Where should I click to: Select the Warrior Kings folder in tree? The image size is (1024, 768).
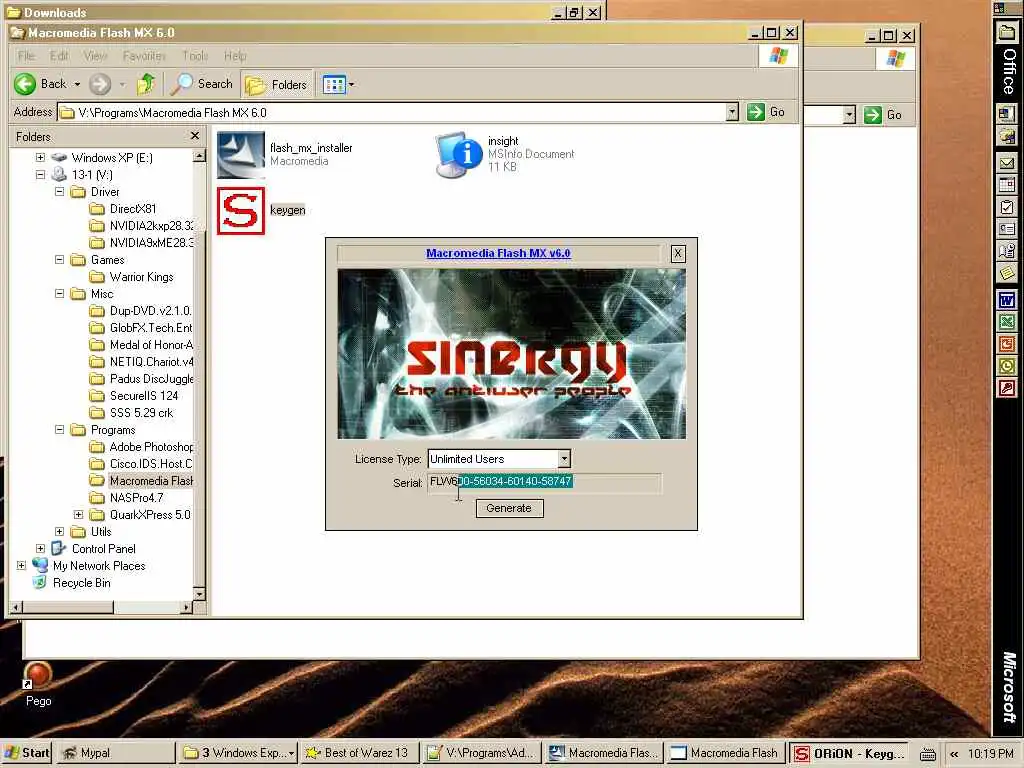click(141, 277)
